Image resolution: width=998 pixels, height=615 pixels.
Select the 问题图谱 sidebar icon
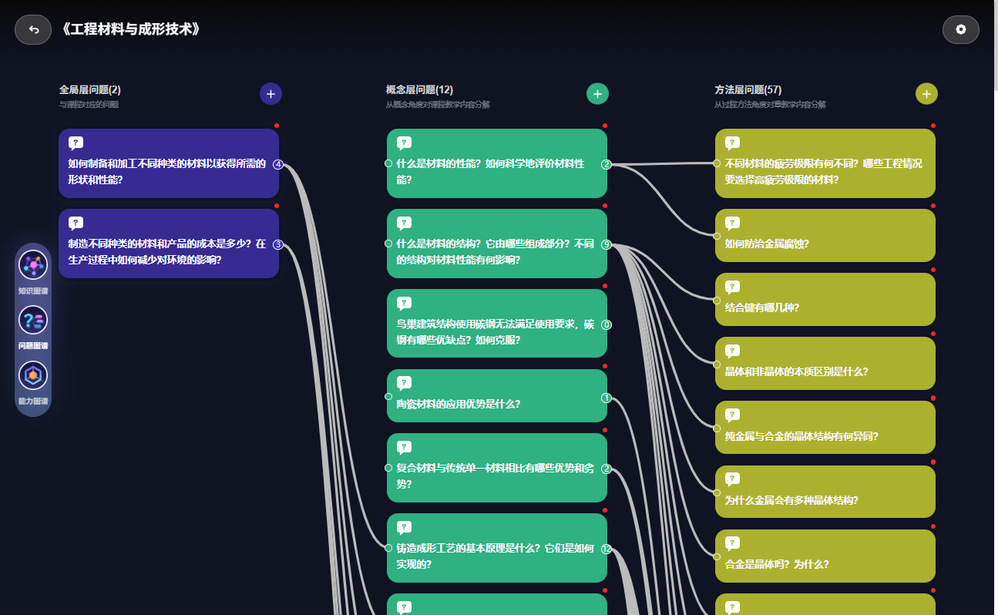click(33, 321)
